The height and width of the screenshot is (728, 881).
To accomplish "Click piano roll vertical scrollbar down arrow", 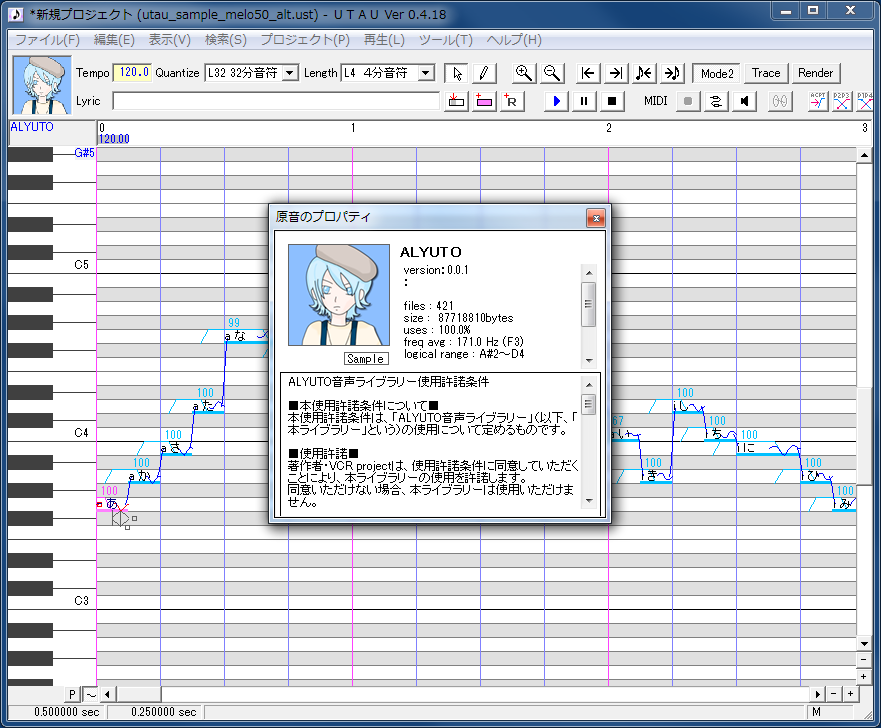I will click(864, 644).
